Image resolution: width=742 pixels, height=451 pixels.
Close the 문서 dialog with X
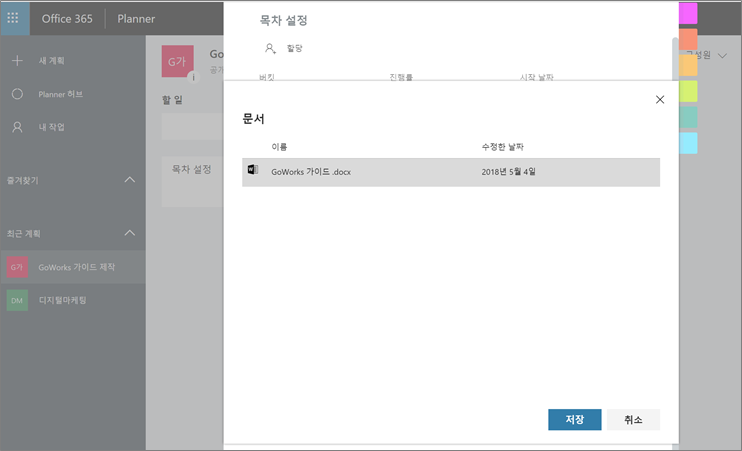click(x=659, y=99)
